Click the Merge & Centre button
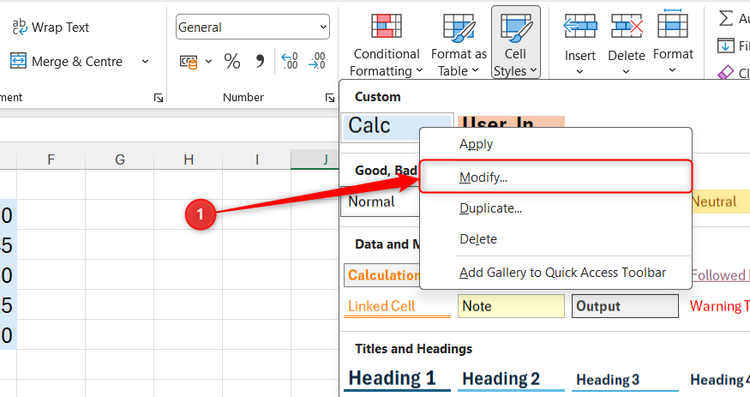 coord(66,61)
